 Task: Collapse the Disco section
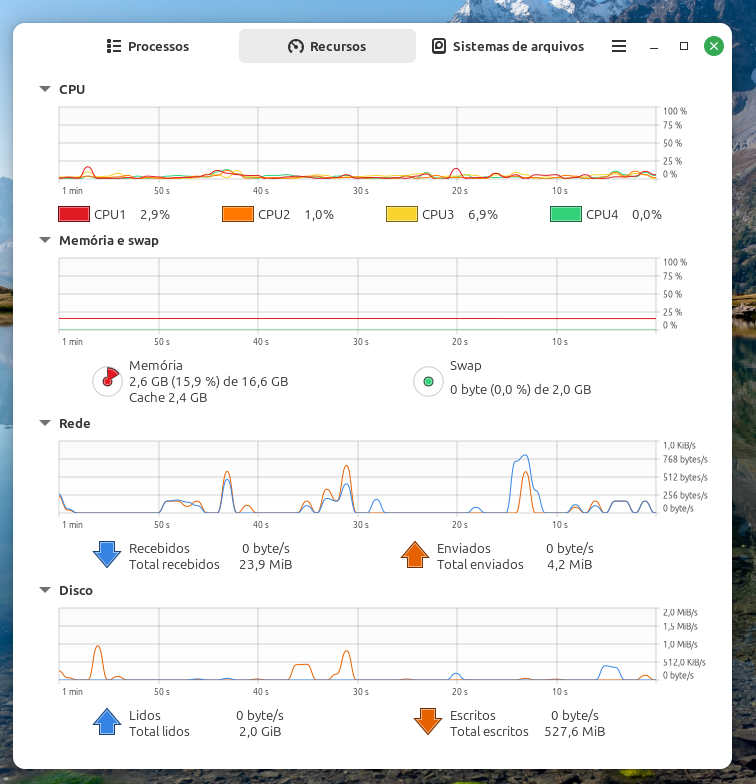pyautogui.click(x=44, y=590)
